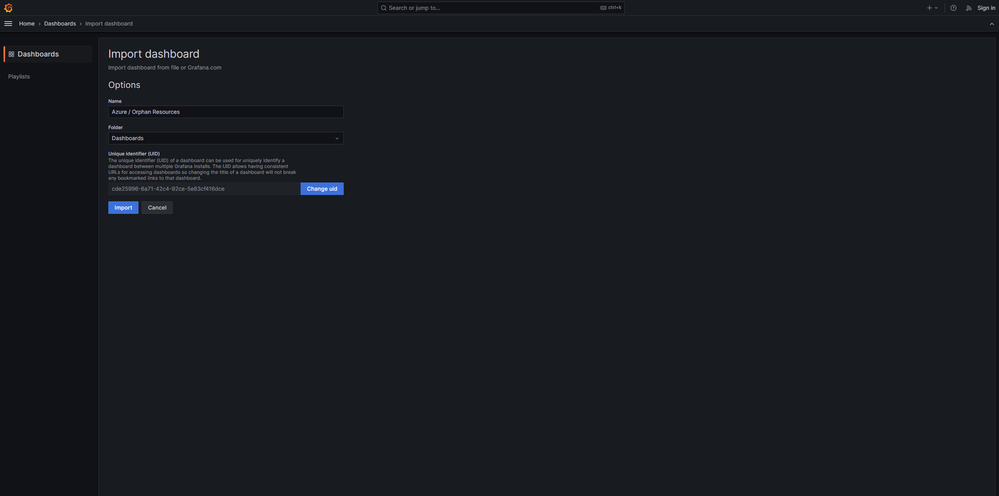Click the UID value field

tap(204, 189)
